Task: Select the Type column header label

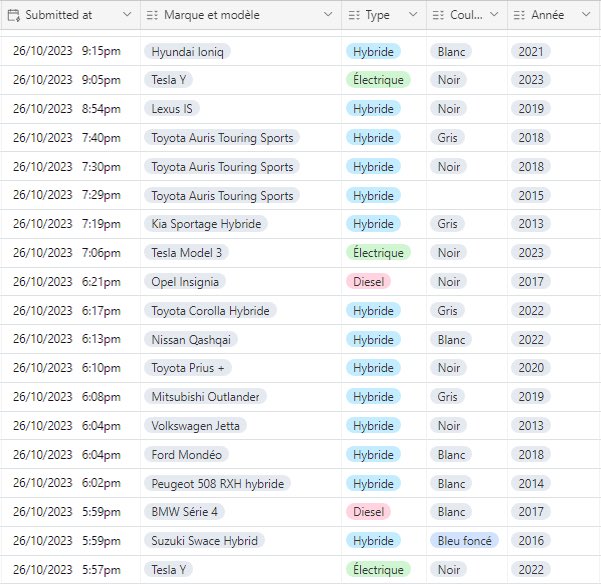Action: pos(377,15)
